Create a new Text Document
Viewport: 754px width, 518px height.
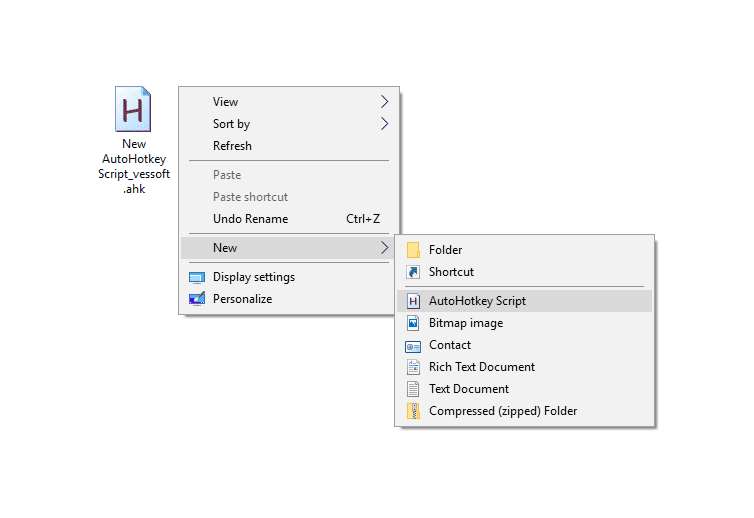[468, 389]
